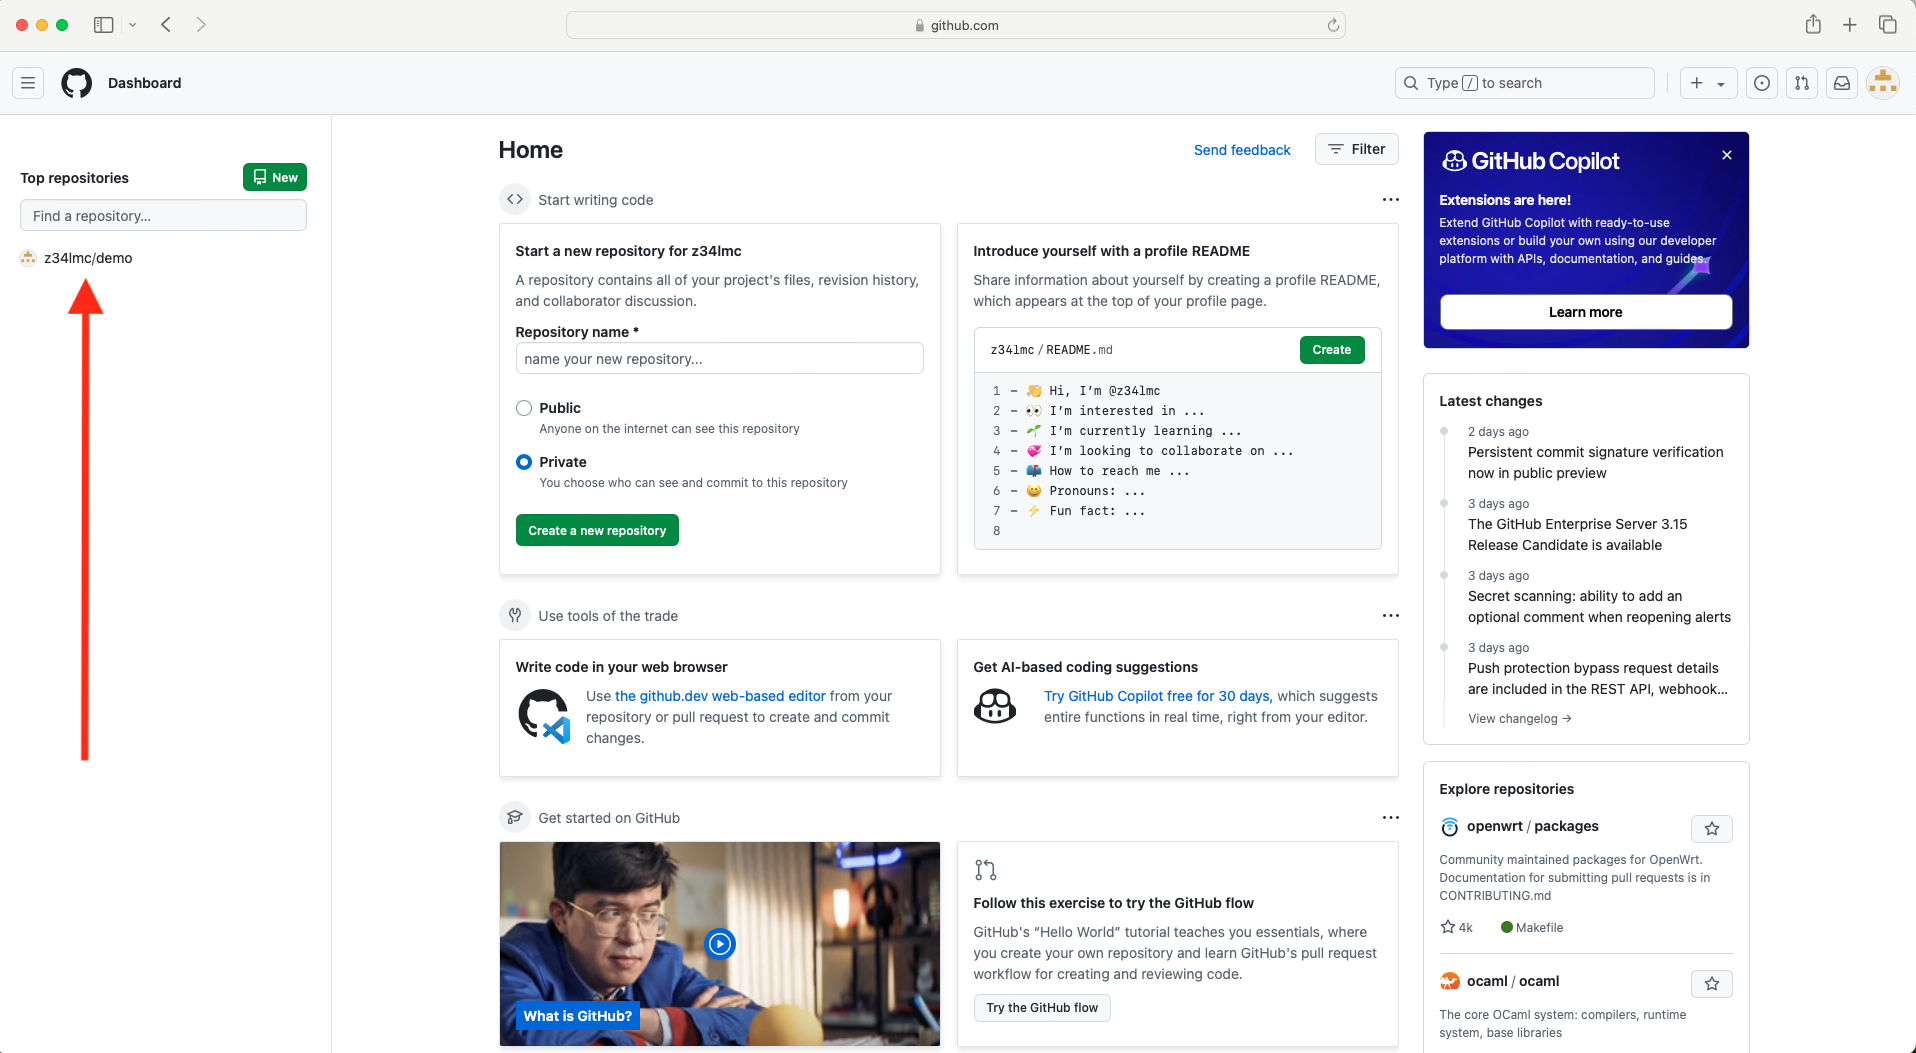Screen dimensions: 1916x1053
Task: Click the Repository name input field
Action: [719, 359]
